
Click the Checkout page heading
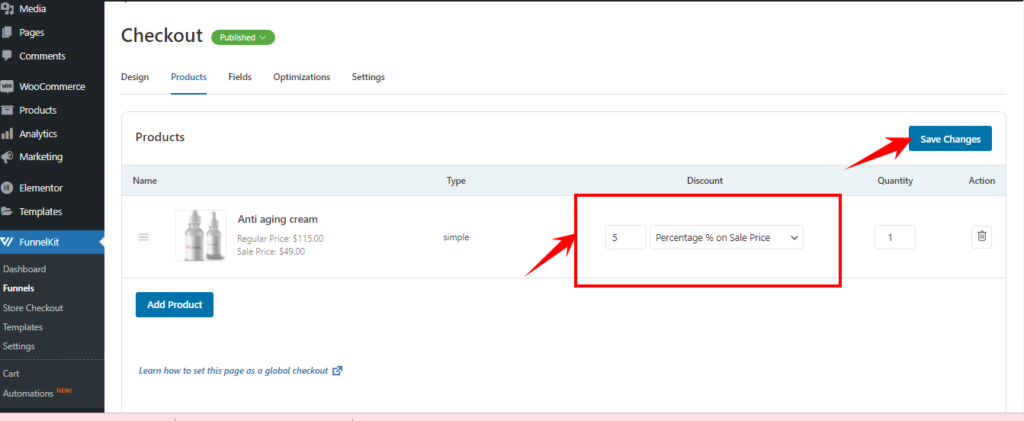162,36
